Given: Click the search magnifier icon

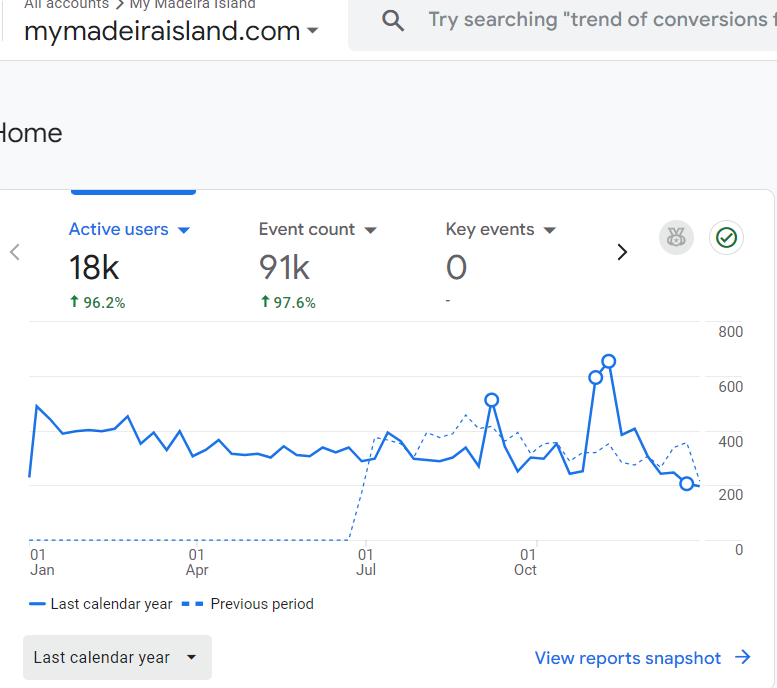Looking at the screenshot, I should click(x=394, y=21).
